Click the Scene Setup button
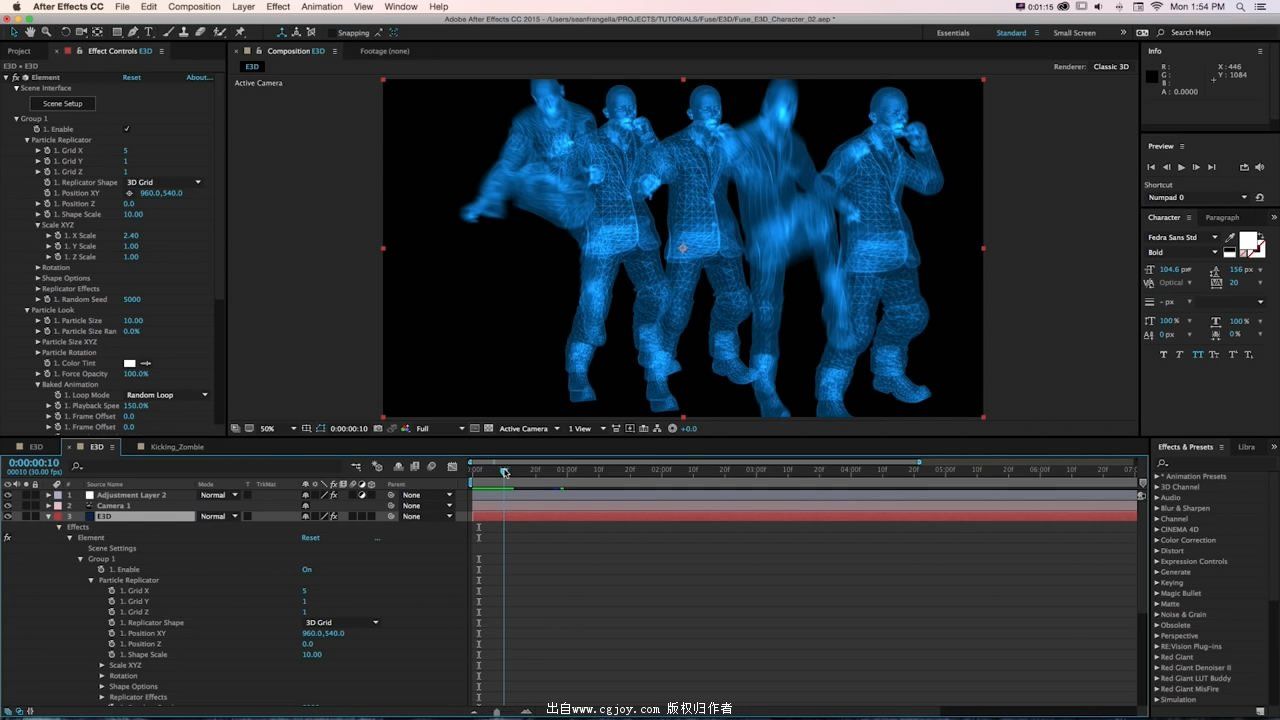Image resolution: width=1280 pixels, height=720 pixels. tap(62, 104)
